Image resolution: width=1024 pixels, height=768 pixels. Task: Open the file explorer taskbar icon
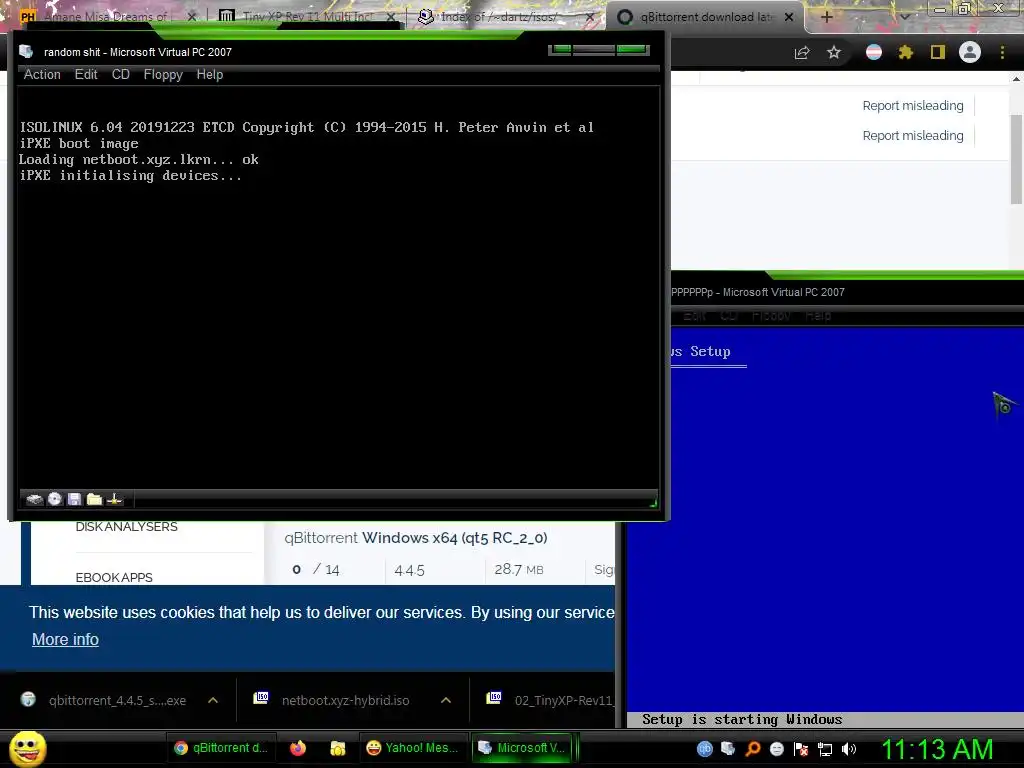(x=338, y=748)
